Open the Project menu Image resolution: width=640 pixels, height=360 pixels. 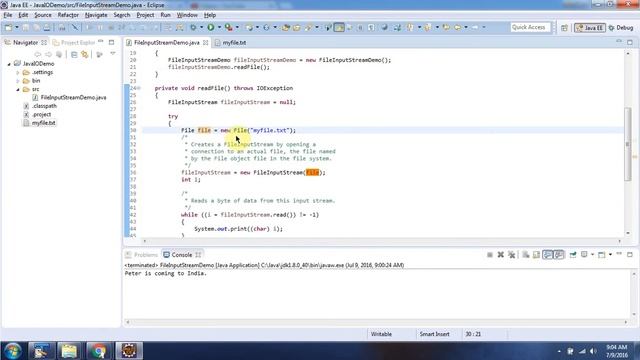pos(145,15)
